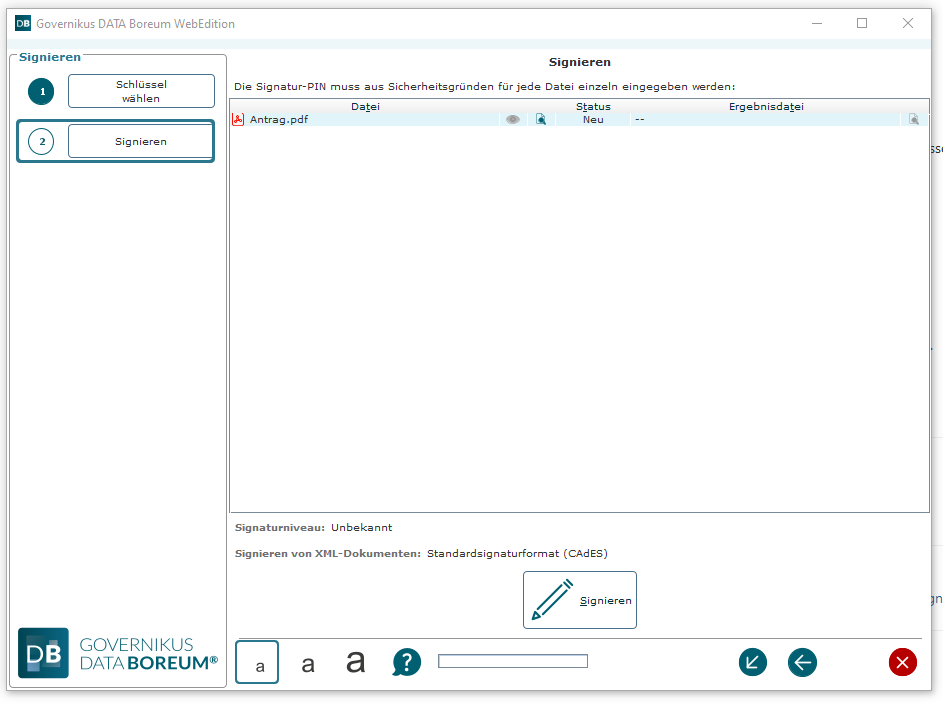Click the back arrow navigation icon
This screenshot has height=704, width=943.
click(x=802, y=662)
